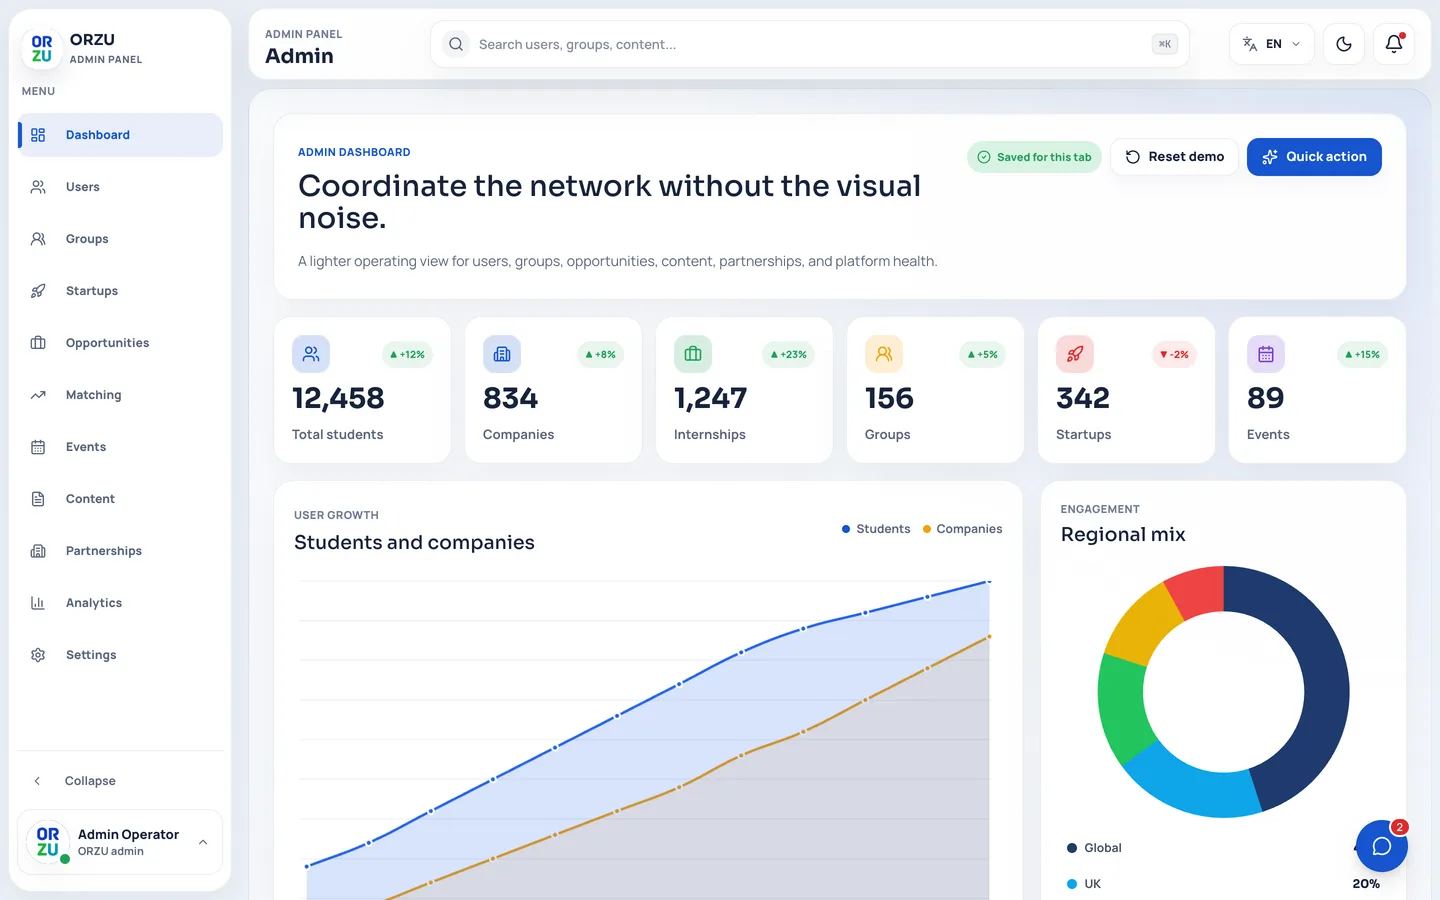Expand the Admin Operator account menu

click(120, 842)
